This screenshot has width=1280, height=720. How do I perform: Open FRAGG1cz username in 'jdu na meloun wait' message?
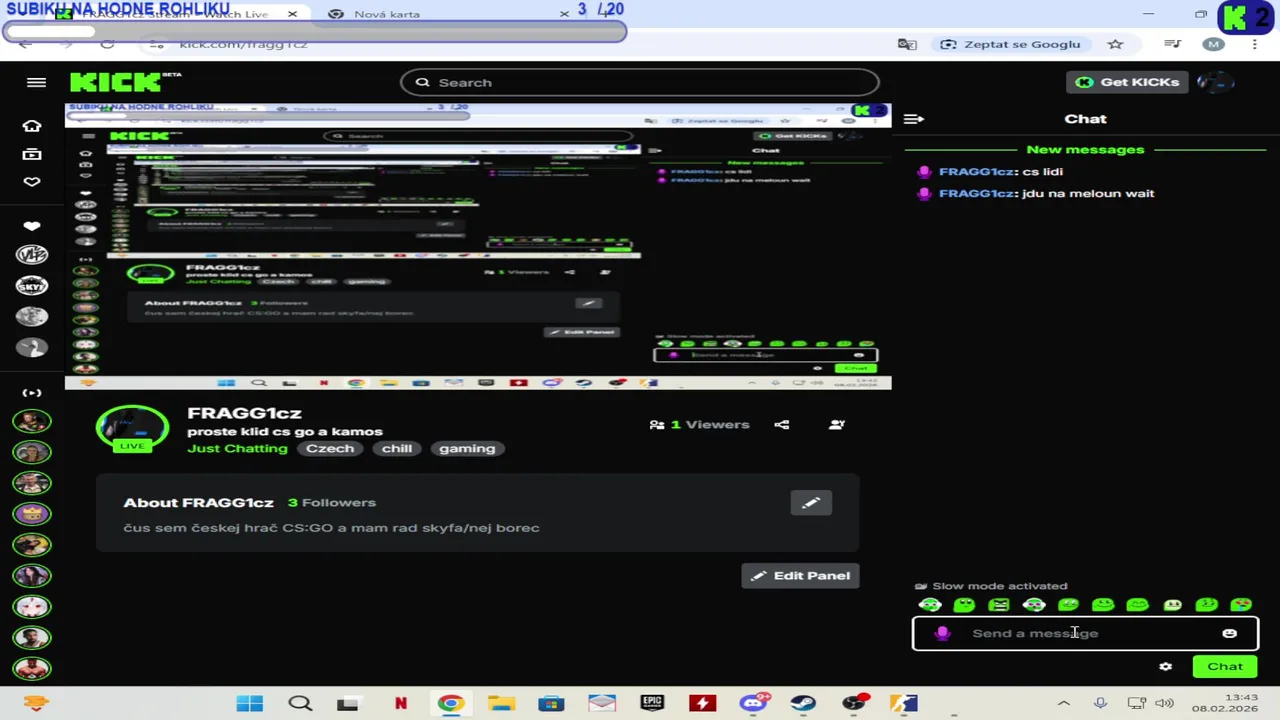(x=976, y=193)
